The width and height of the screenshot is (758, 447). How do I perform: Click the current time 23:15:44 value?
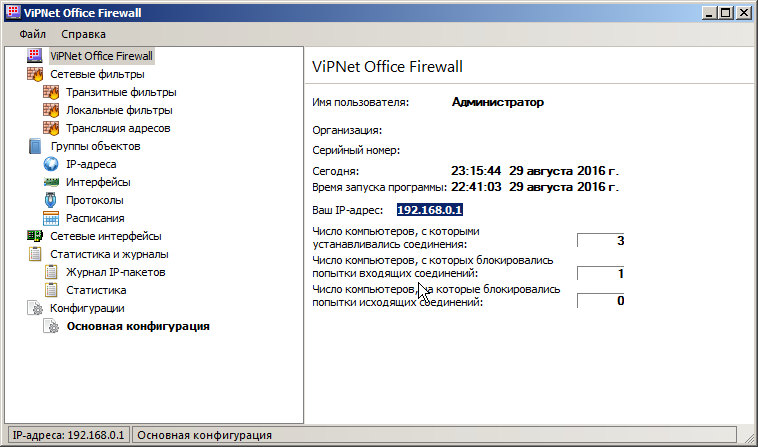[476, 171]
